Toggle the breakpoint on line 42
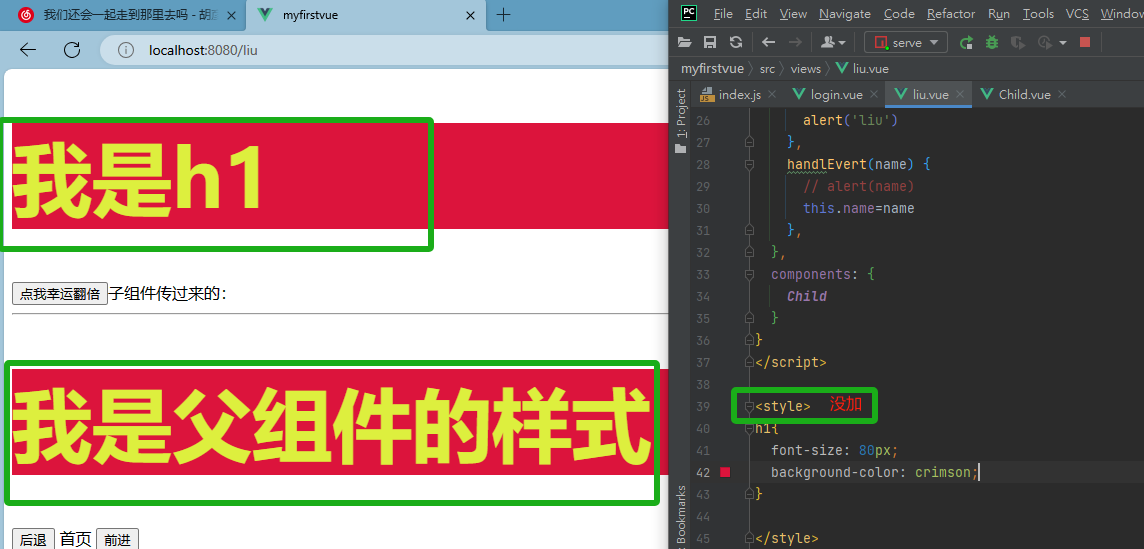The width and height of the screenshot is (1144, 549). [724, 472]
